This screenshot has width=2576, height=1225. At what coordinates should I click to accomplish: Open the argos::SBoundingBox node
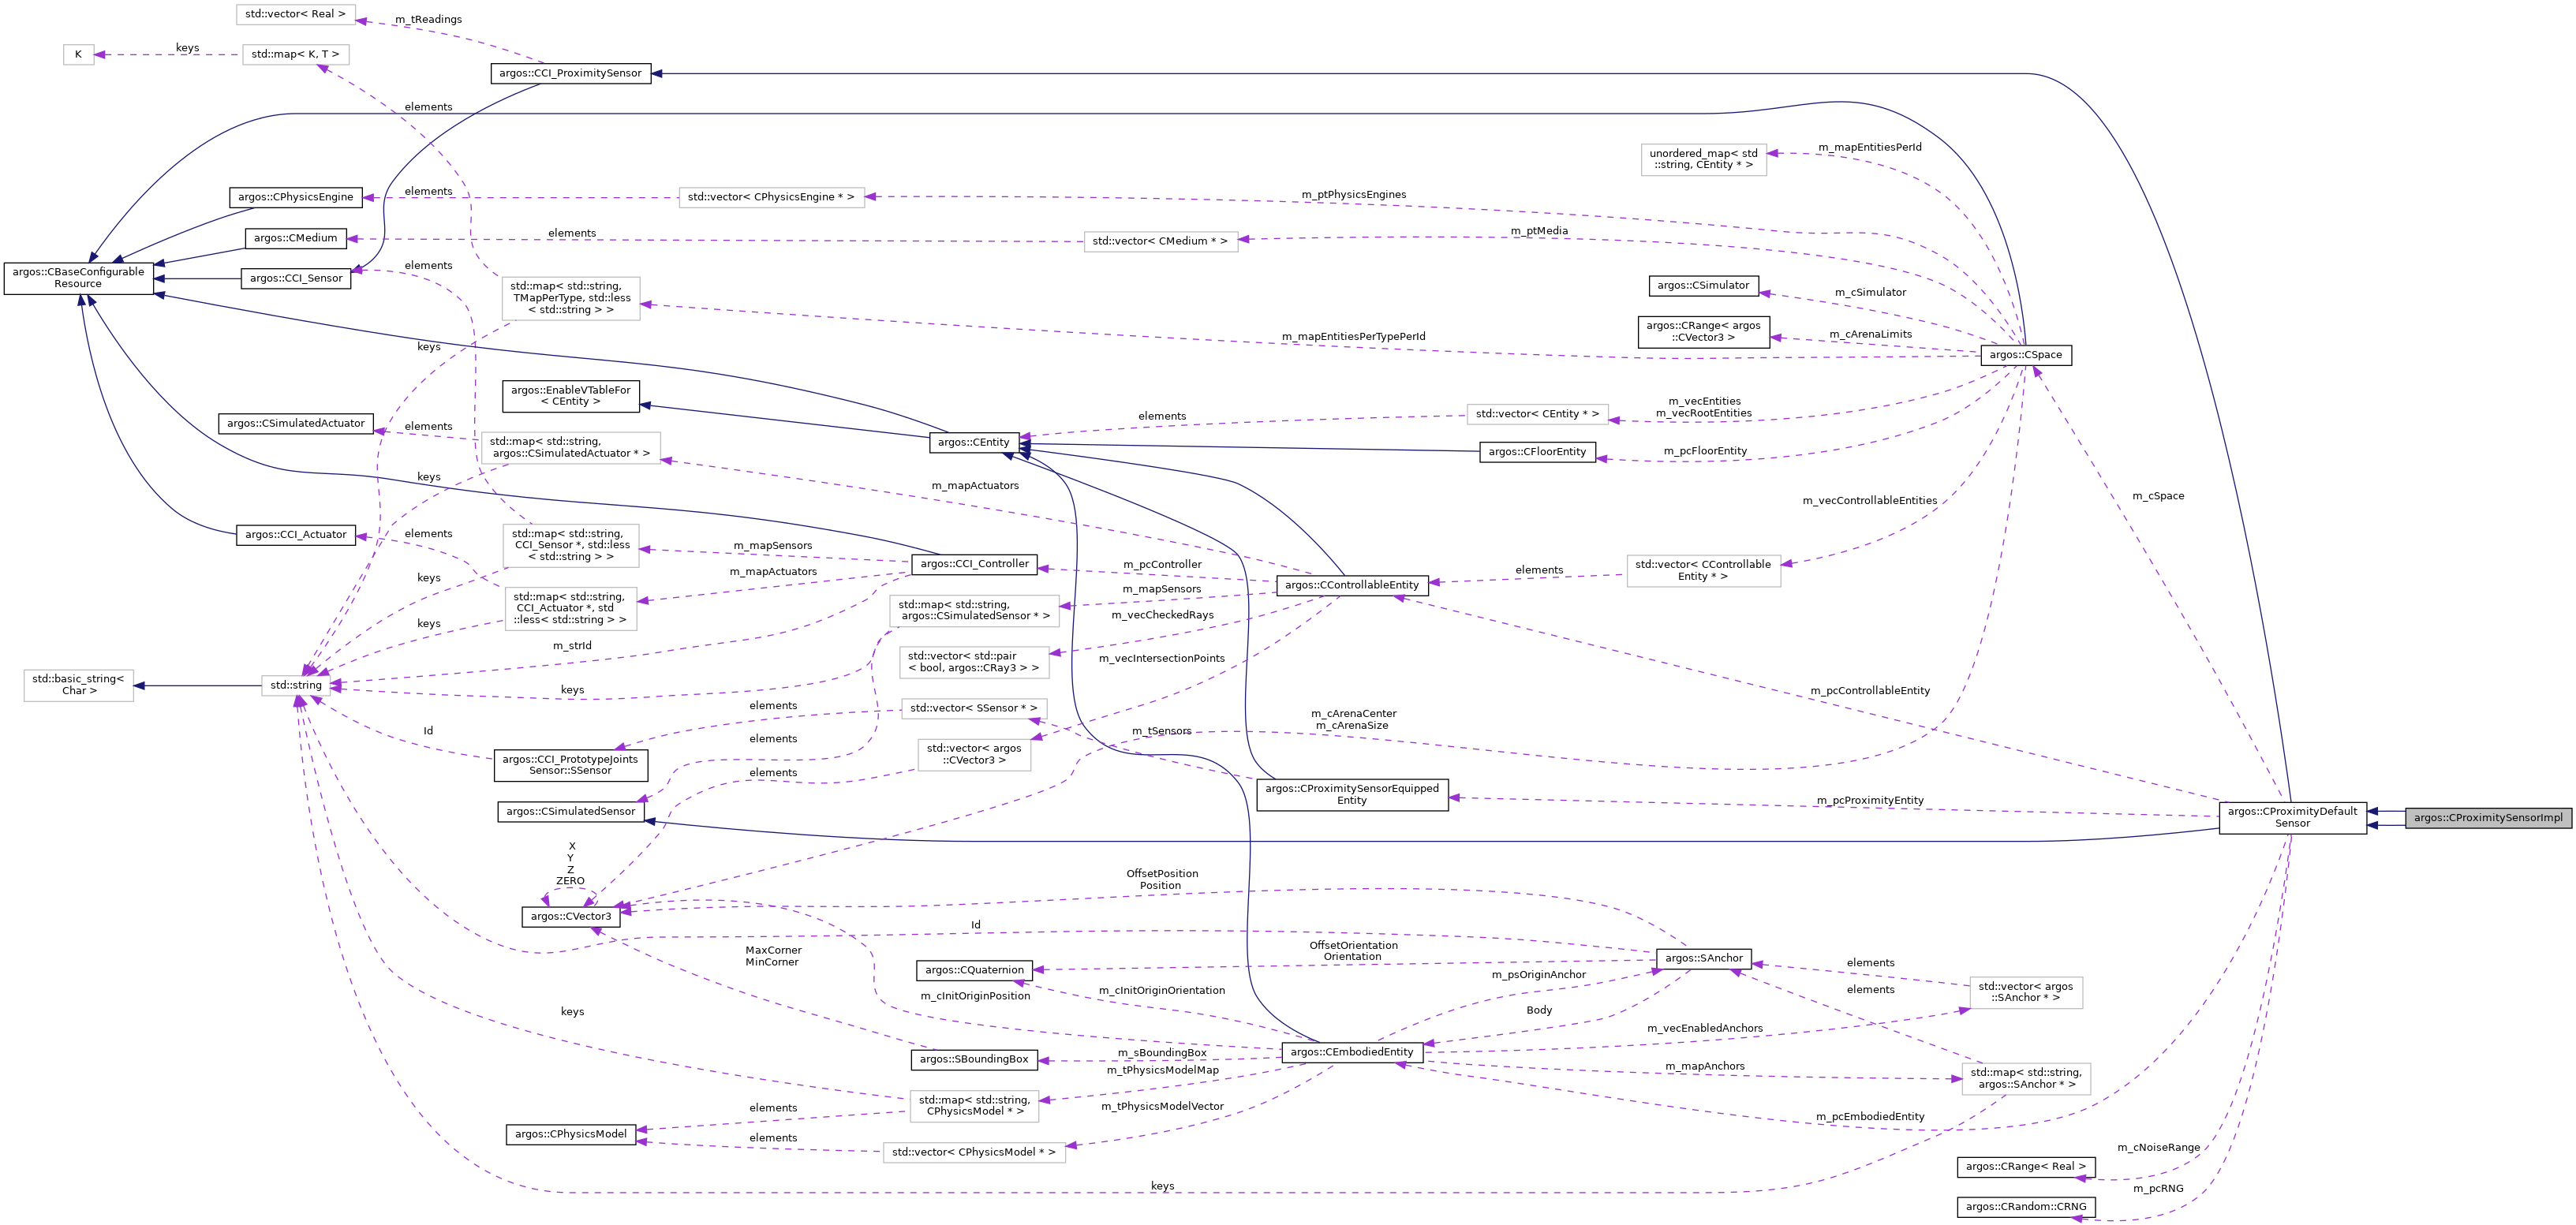tap(974, 1059)
